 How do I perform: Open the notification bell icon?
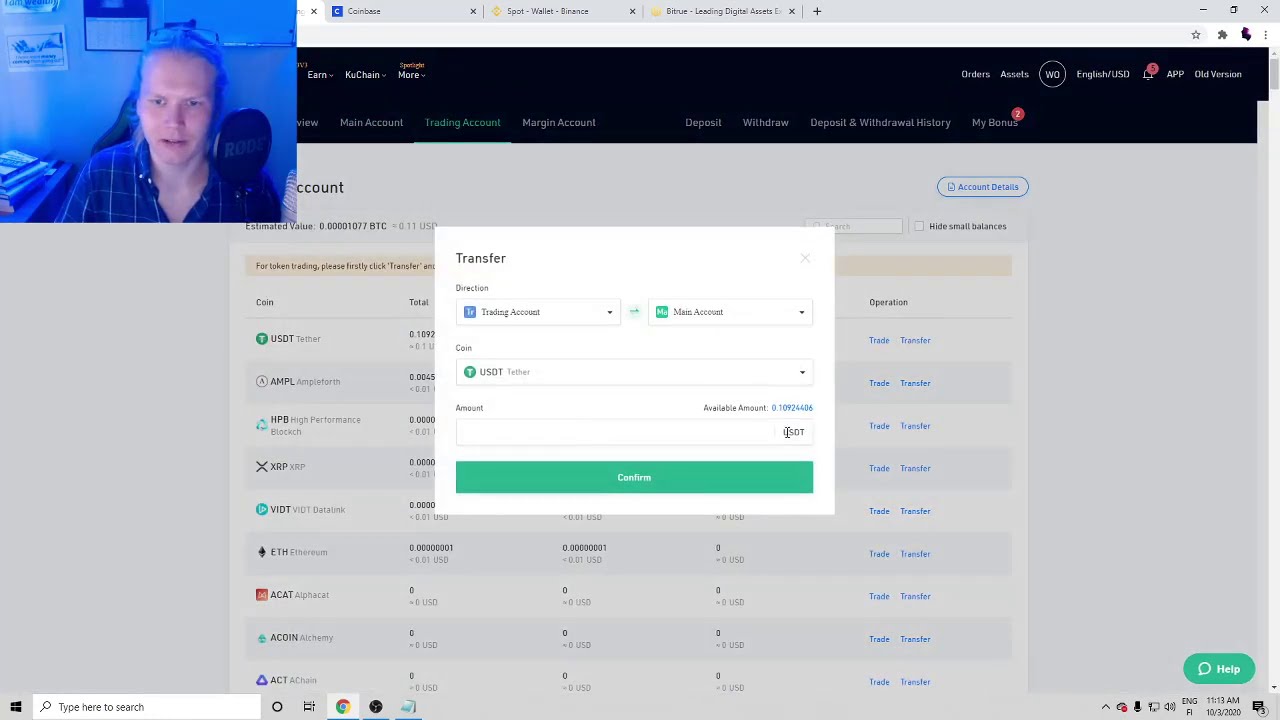coord(1148,74)
